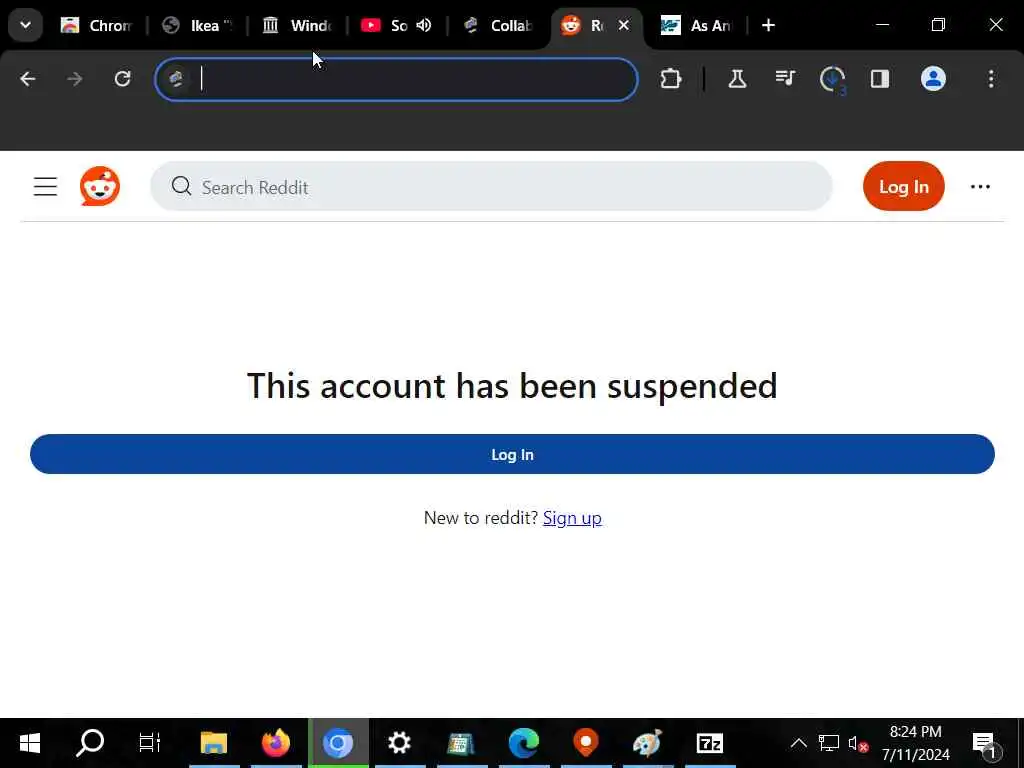Open Chrome Labs flask icon

coord(737,80)
